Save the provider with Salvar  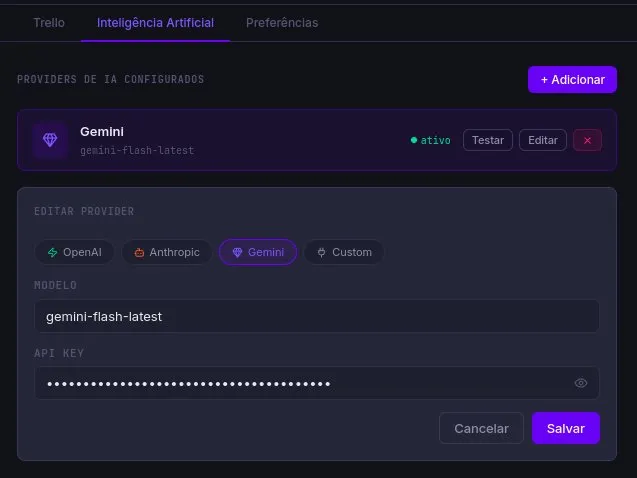(566, 428)
